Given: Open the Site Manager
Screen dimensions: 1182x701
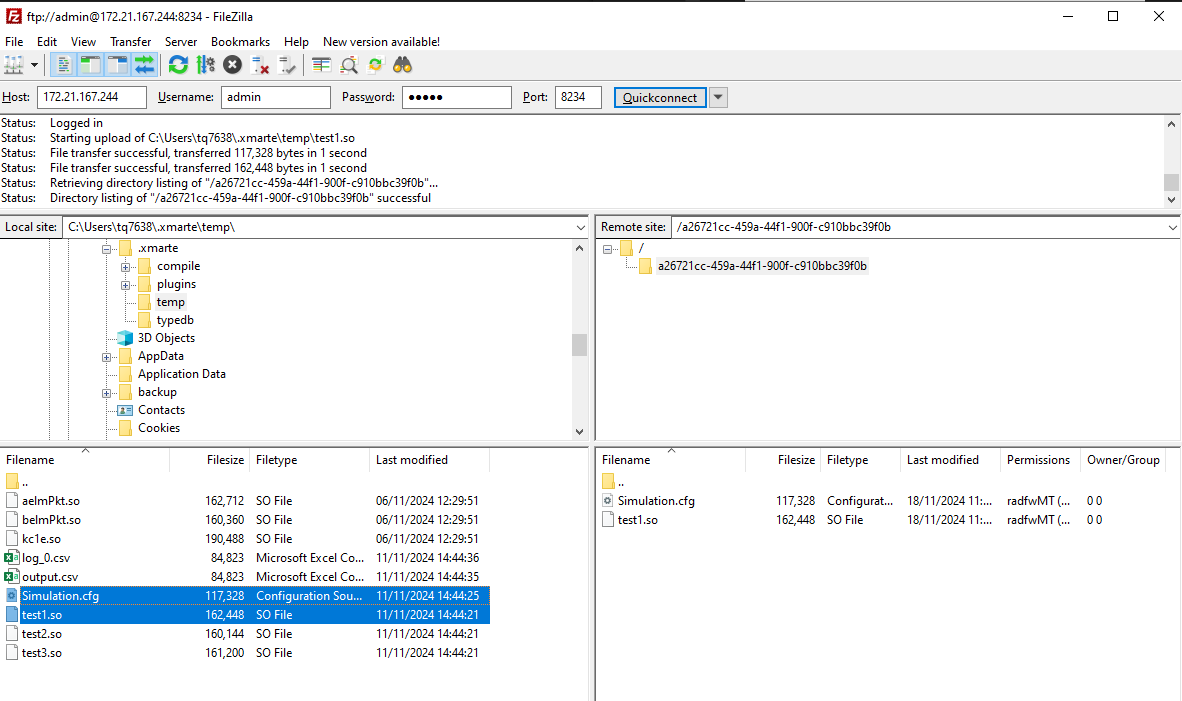Looking at the screenshot, I should 14,64.
